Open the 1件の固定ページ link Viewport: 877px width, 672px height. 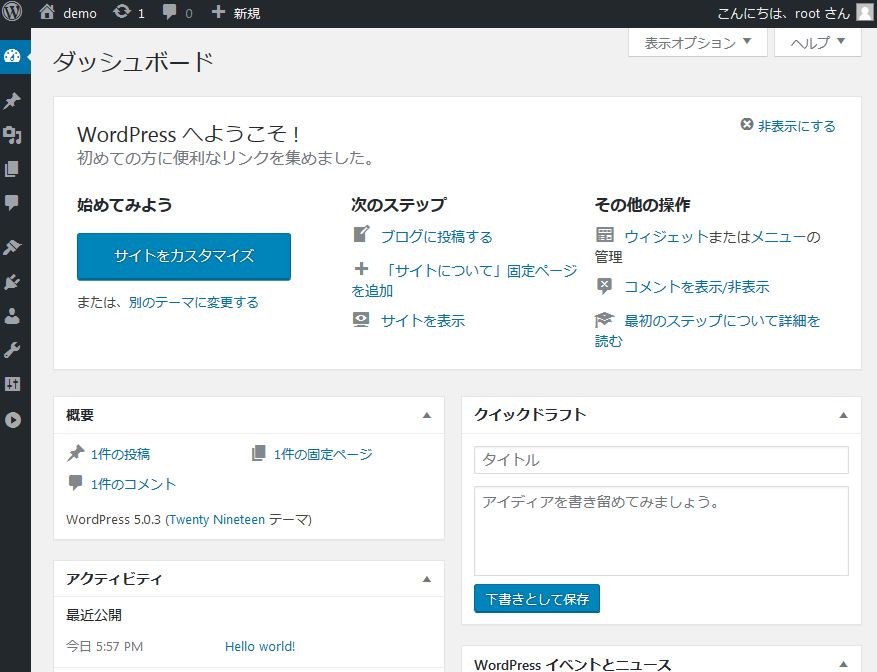323,454
